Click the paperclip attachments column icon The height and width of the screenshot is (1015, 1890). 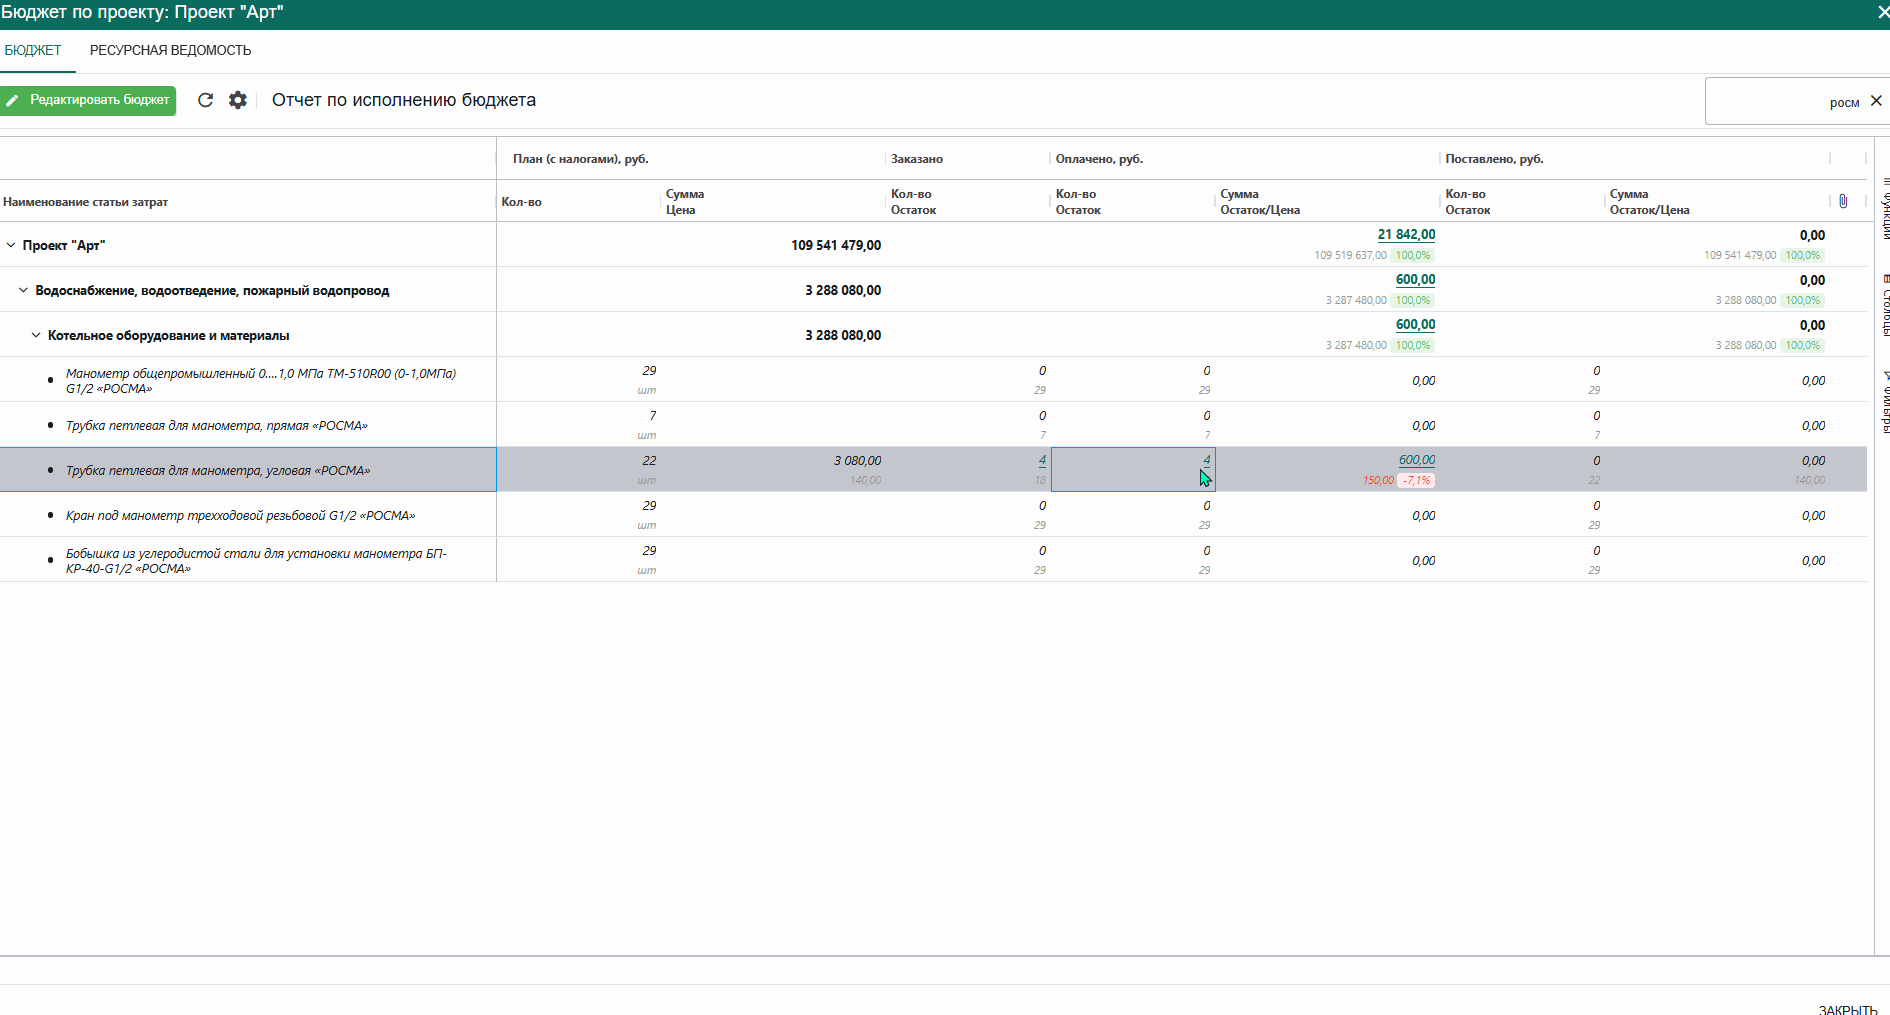coord(1843,201)
